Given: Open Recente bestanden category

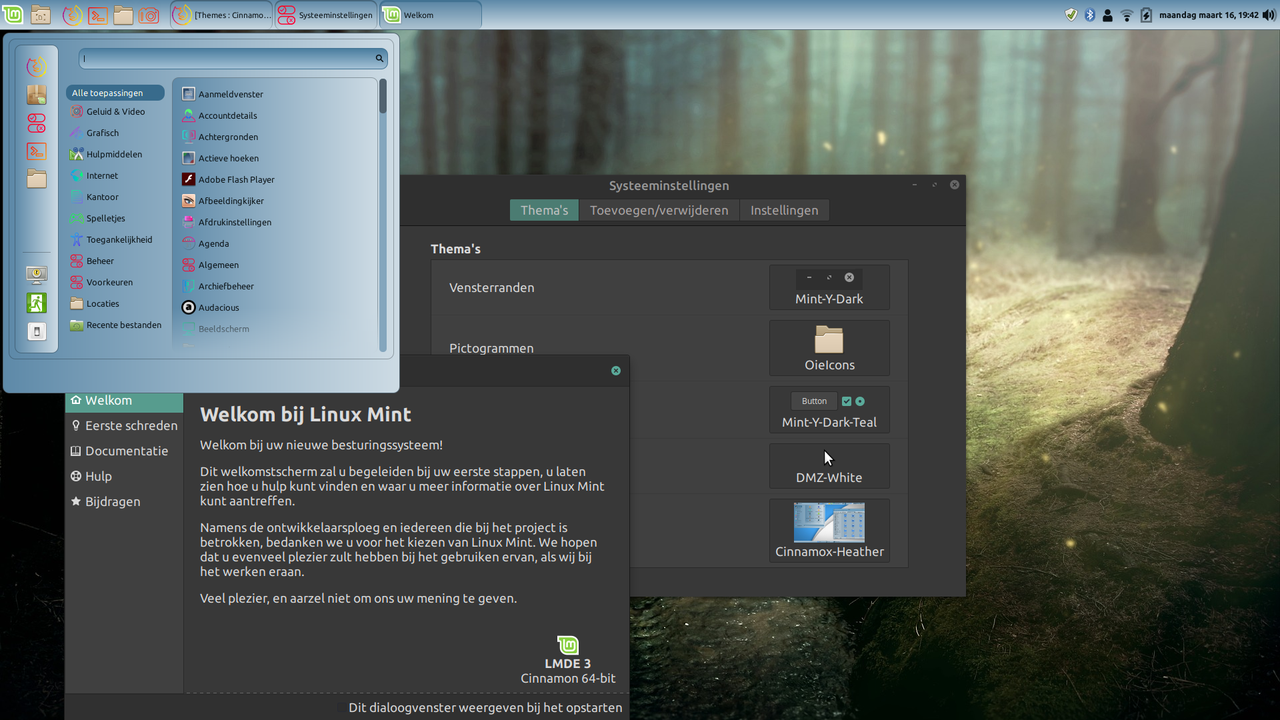Looking at the screenshot, I should click(x=115, y=325).
